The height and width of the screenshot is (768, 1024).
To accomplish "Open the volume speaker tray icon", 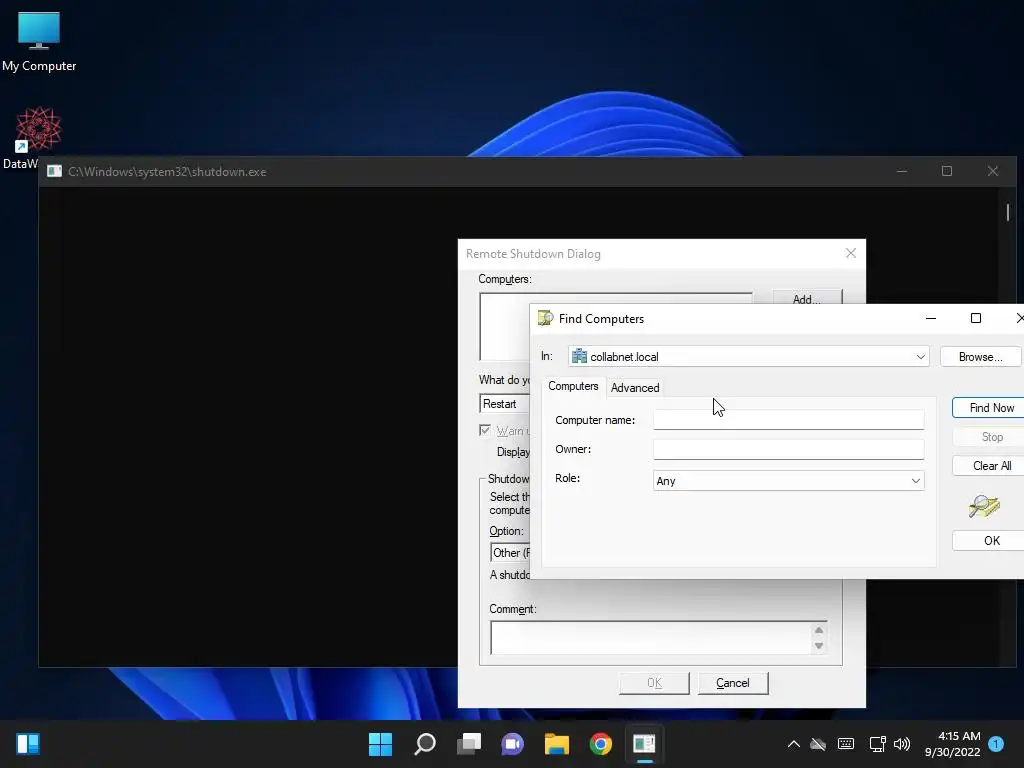I will 902,744.
